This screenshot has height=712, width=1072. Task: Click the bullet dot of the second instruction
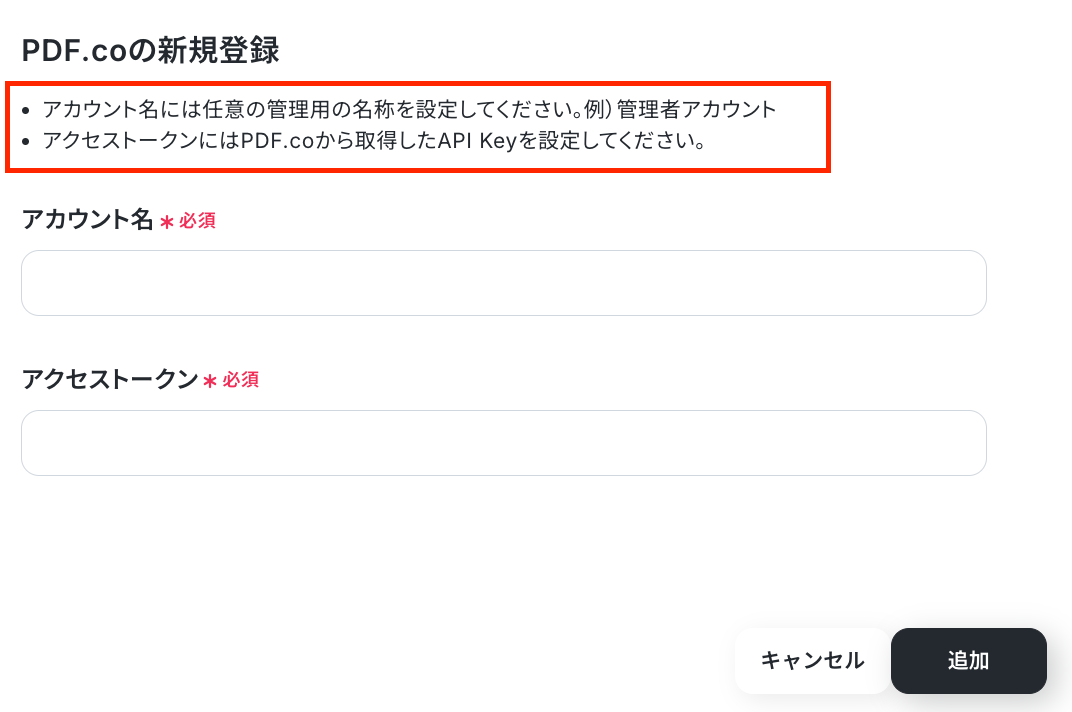pyautogui.click(x=25, y=142)
